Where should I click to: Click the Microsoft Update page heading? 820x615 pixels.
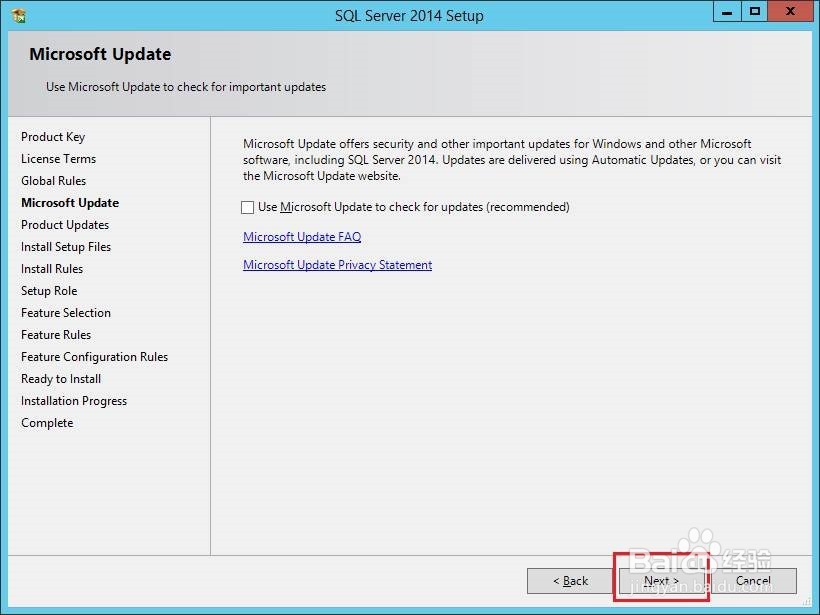[x=100, y=54]
